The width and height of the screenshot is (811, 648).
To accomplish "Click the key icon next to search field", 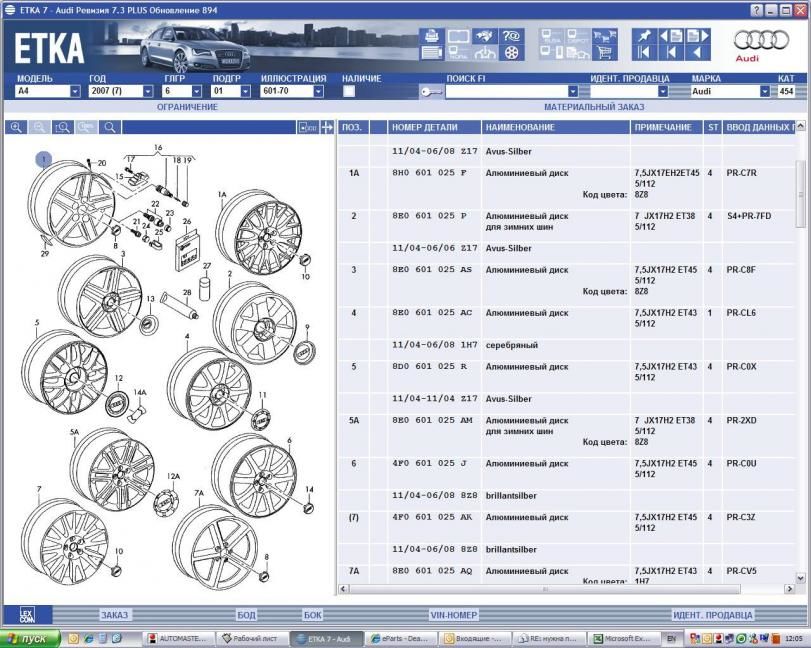I will coord(431,92).
